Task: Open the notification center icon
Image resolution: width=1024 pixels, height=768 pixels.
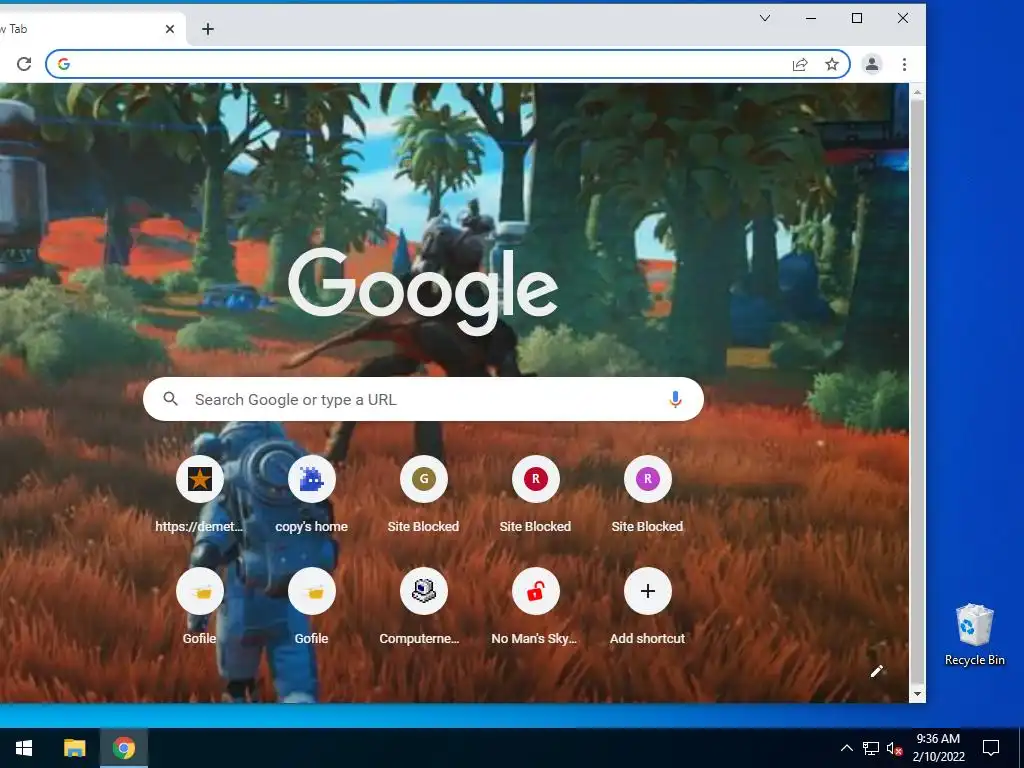Action: coord(991,748)
